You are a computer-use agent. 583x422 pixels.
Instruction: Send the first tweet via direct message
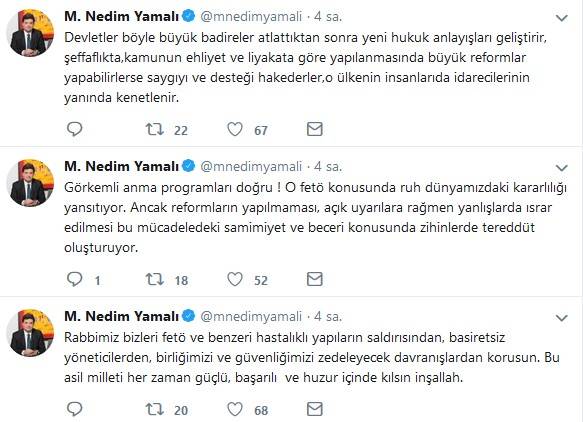(x=315, y=129)
